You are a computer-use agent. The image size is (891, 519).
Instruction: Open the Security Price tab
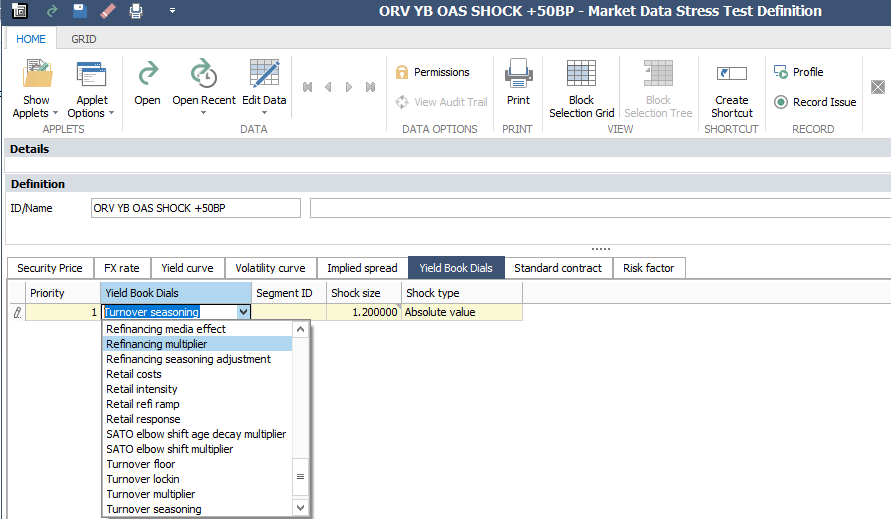(x=49, y=268)
